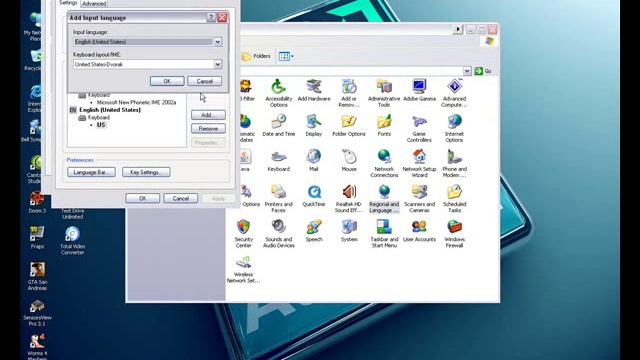This screenshot has width=640, height=360.
Task: Click help question mark in Add Input language
Action: (211, 18)
